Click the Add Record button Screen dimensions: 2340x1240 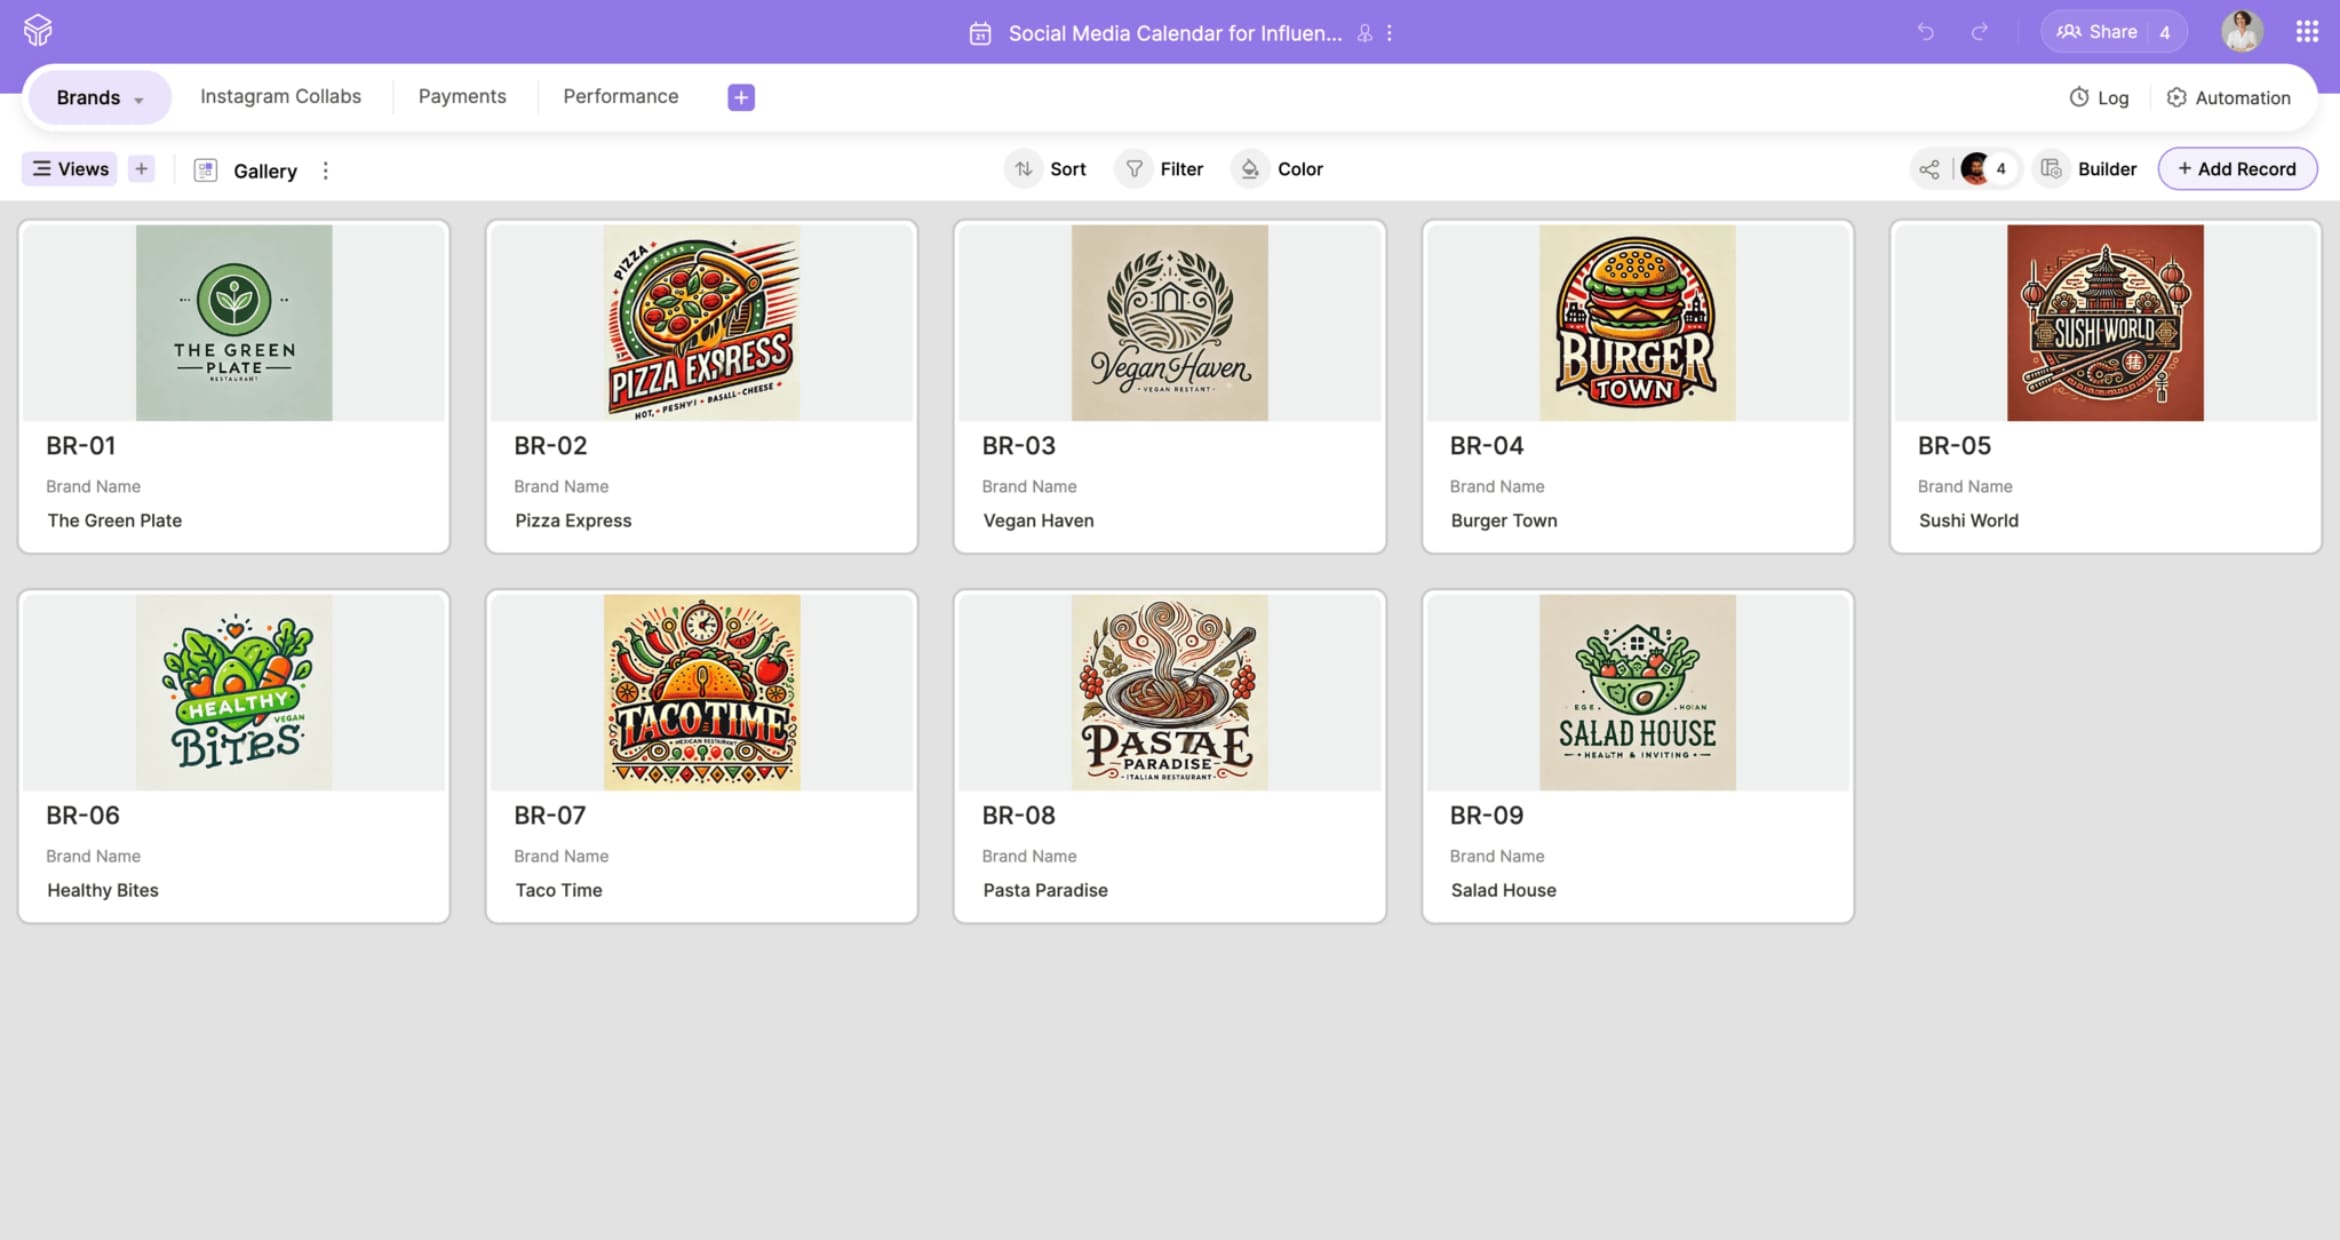(x=2237, y=169)
